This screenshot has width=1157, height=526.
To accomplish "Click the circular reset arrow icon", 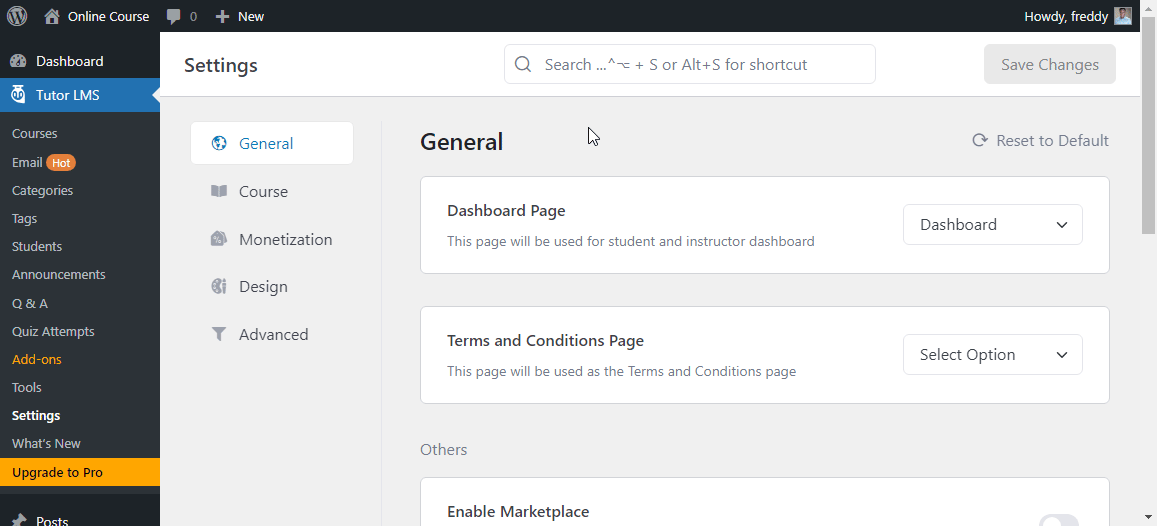I will (x=980, y=140).
